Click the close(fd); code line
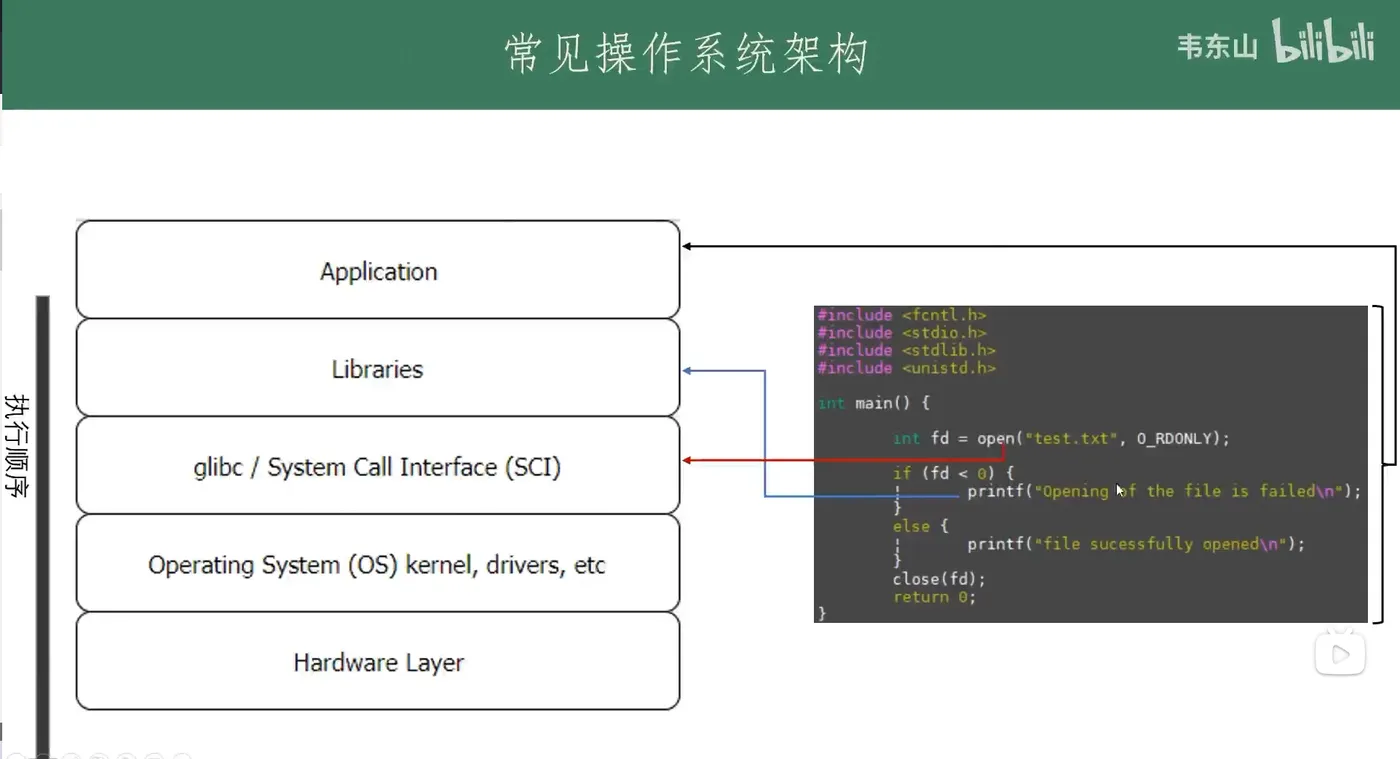The height and width of the screenshot is (759, 1400). [x=939, y=579]
